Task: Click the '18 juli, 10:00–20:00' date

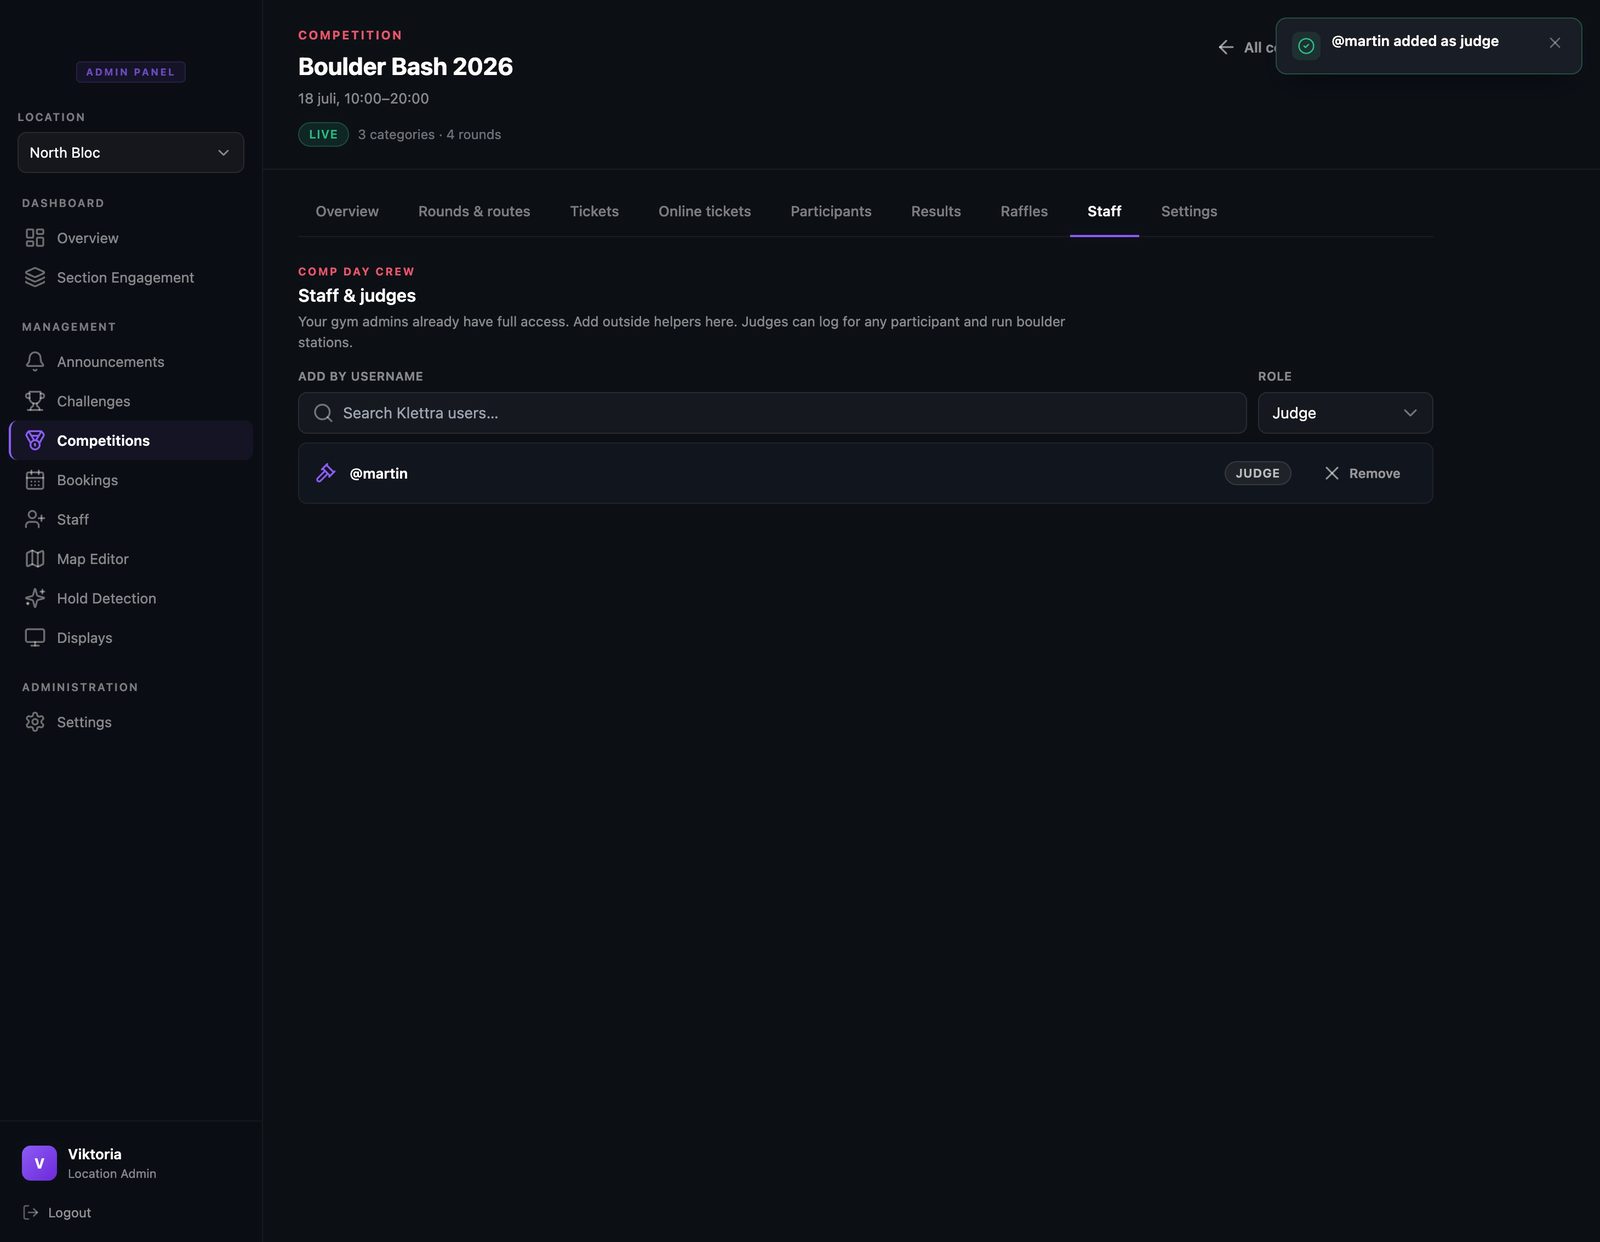Action: pyautogui.click(x=363, y=98)
